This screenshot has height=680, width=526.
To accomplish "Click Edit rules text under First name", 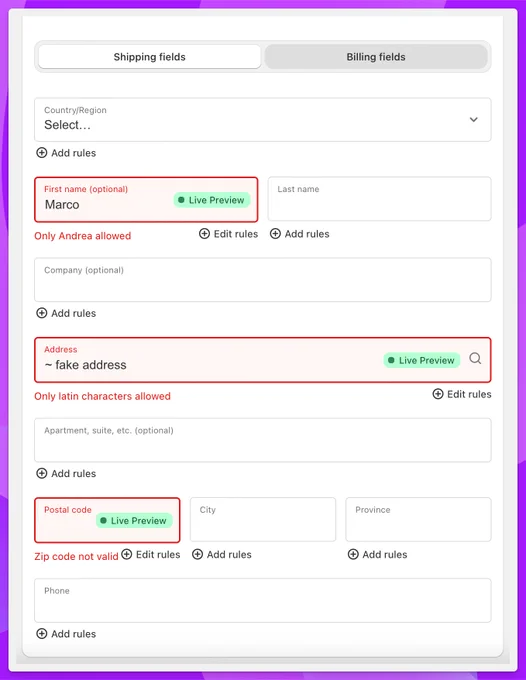I will click(x=236, y=234).
